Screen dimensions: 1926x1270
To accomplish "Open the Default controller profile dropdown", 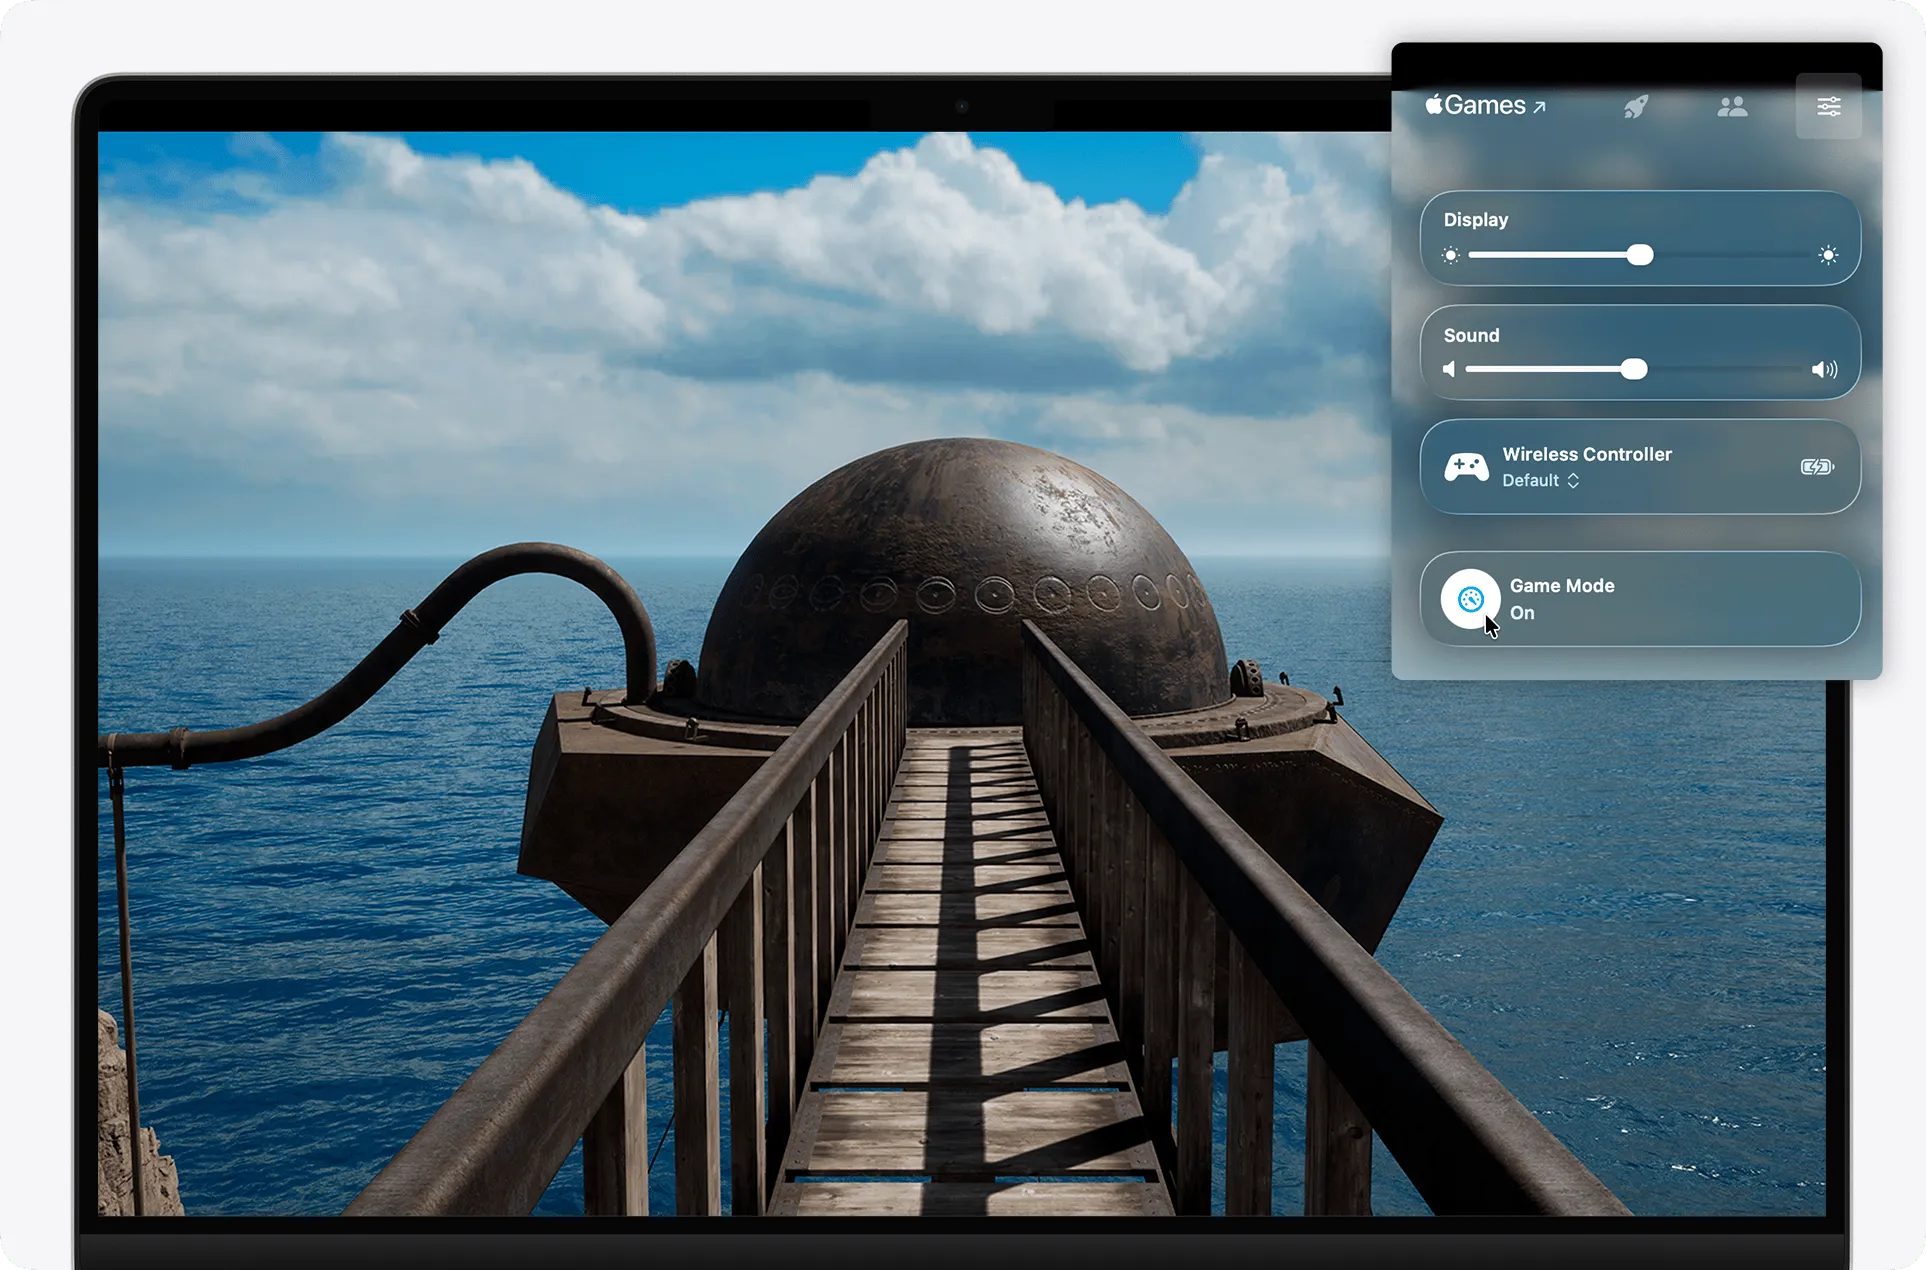I will pyautogui.click(x=1531, y=481).
